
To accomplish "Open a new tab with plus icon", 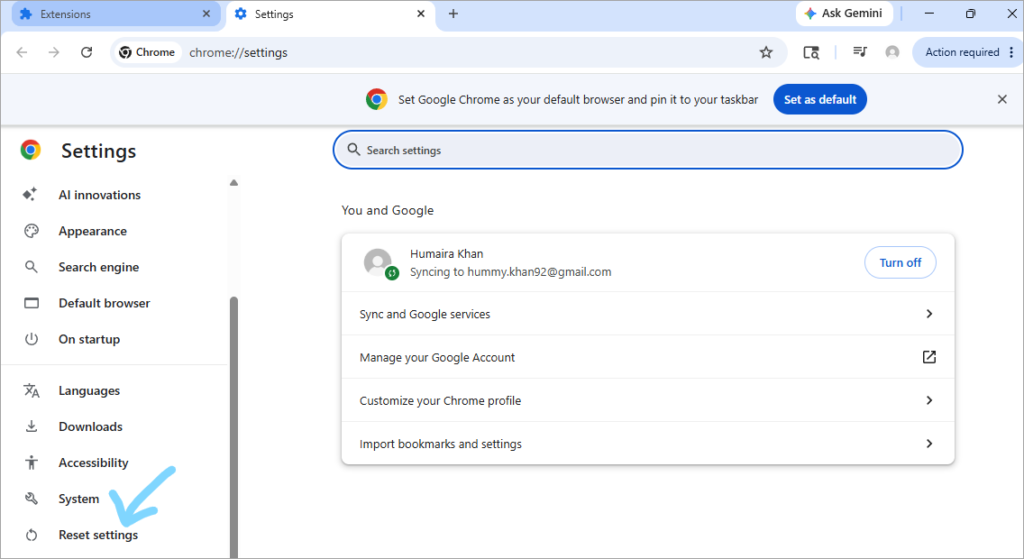I will (x=453, y=14).
